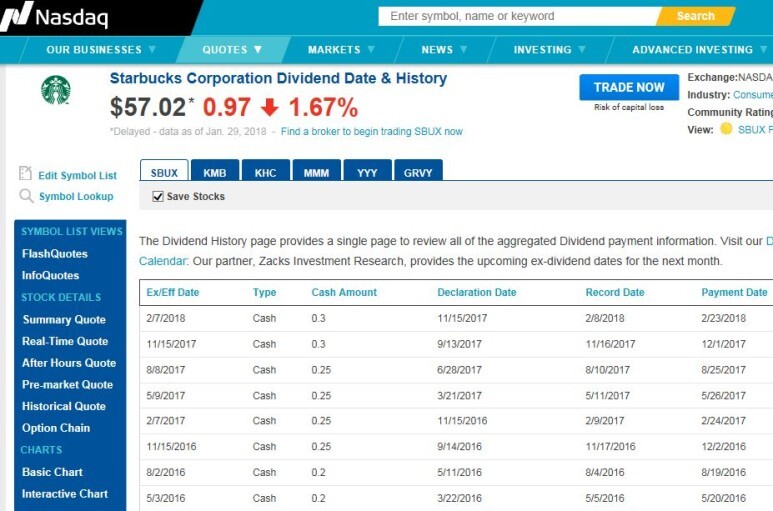Select the 11/17/2016 record date cell
Screen dimensions: 773x511
(610, 446)
